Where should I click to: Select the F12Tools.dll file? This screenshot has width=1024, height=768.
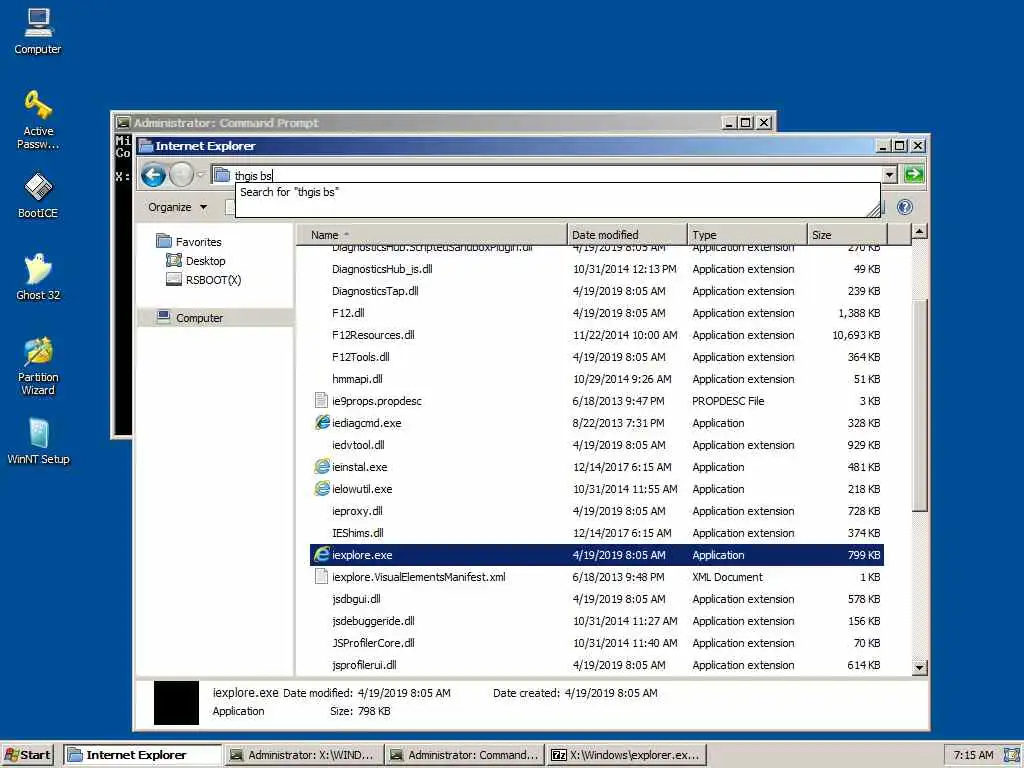(360, 357)
